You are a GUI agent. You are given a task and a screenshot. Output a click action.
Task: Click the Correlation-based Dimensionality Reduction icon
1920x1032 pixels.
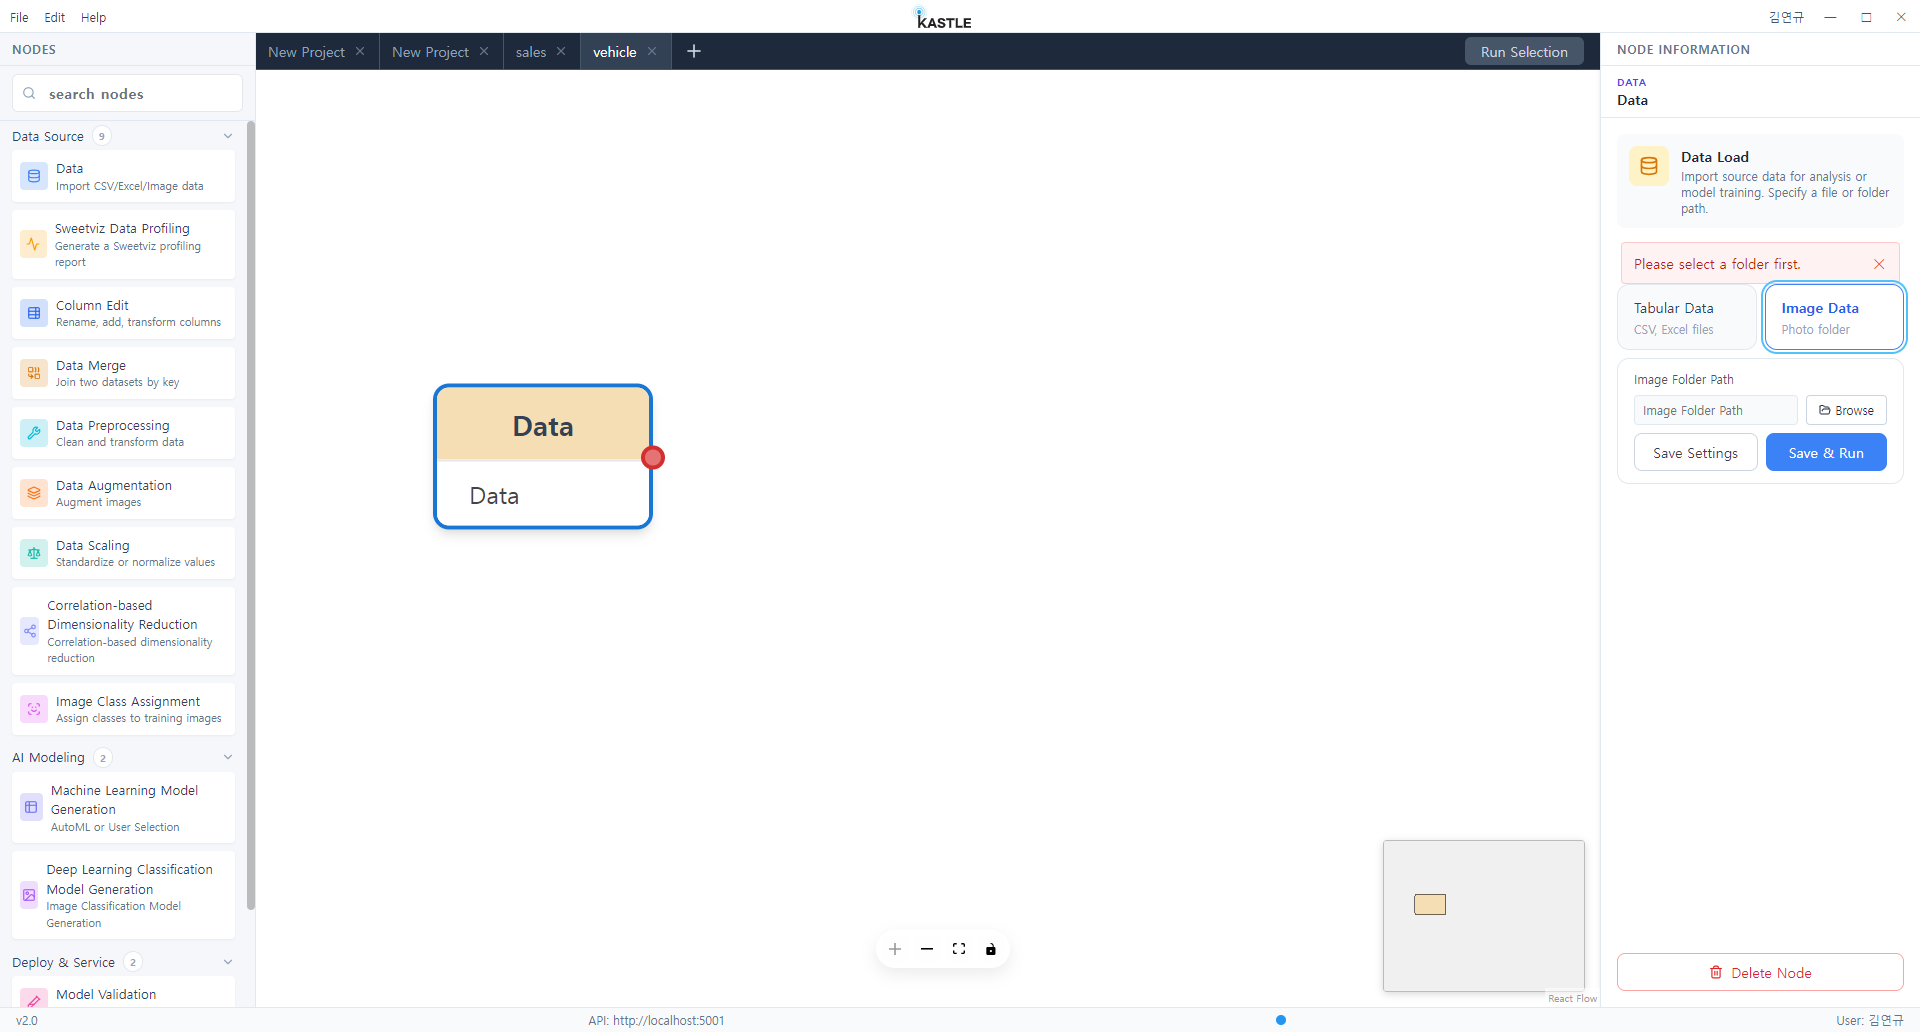[30, 631]
